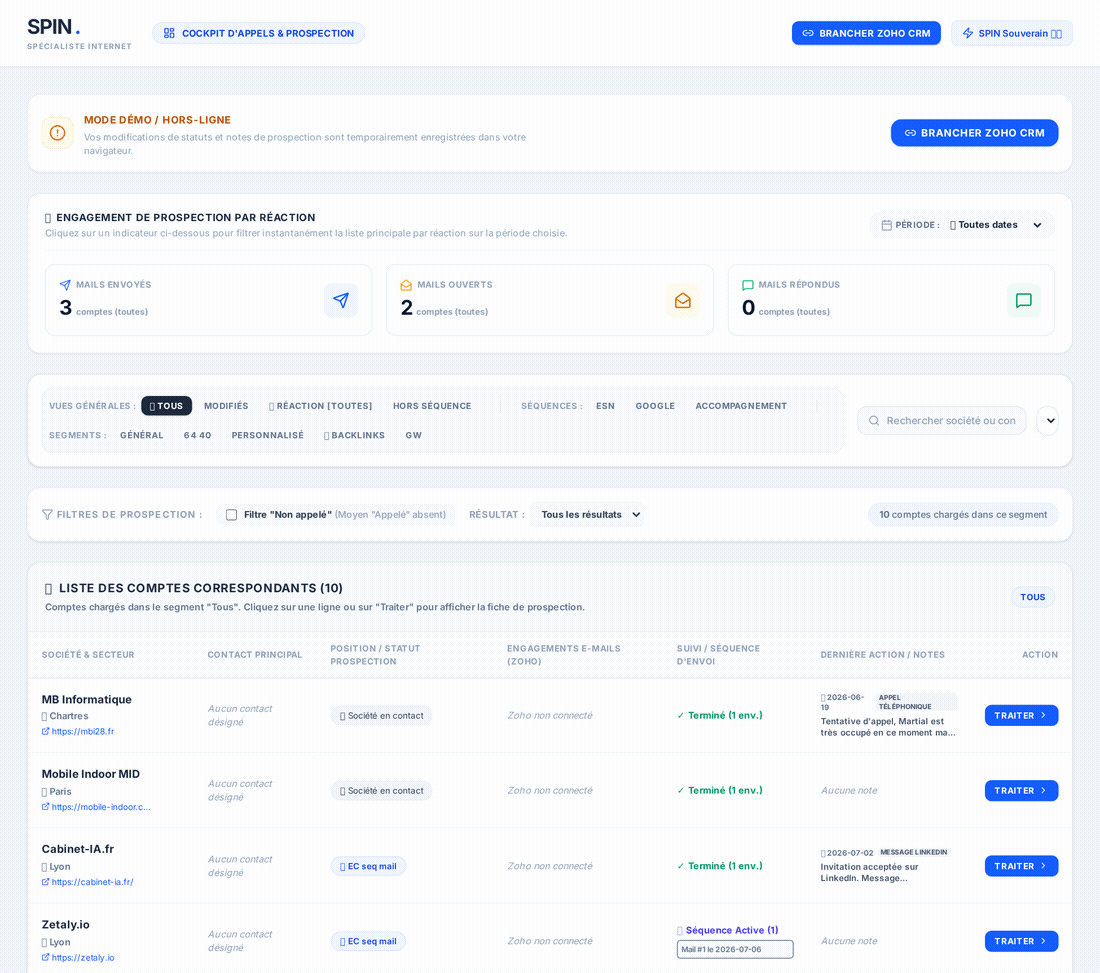Select the BACKLINKS segment
The image size is (1100, 973).
pos(354,435)
